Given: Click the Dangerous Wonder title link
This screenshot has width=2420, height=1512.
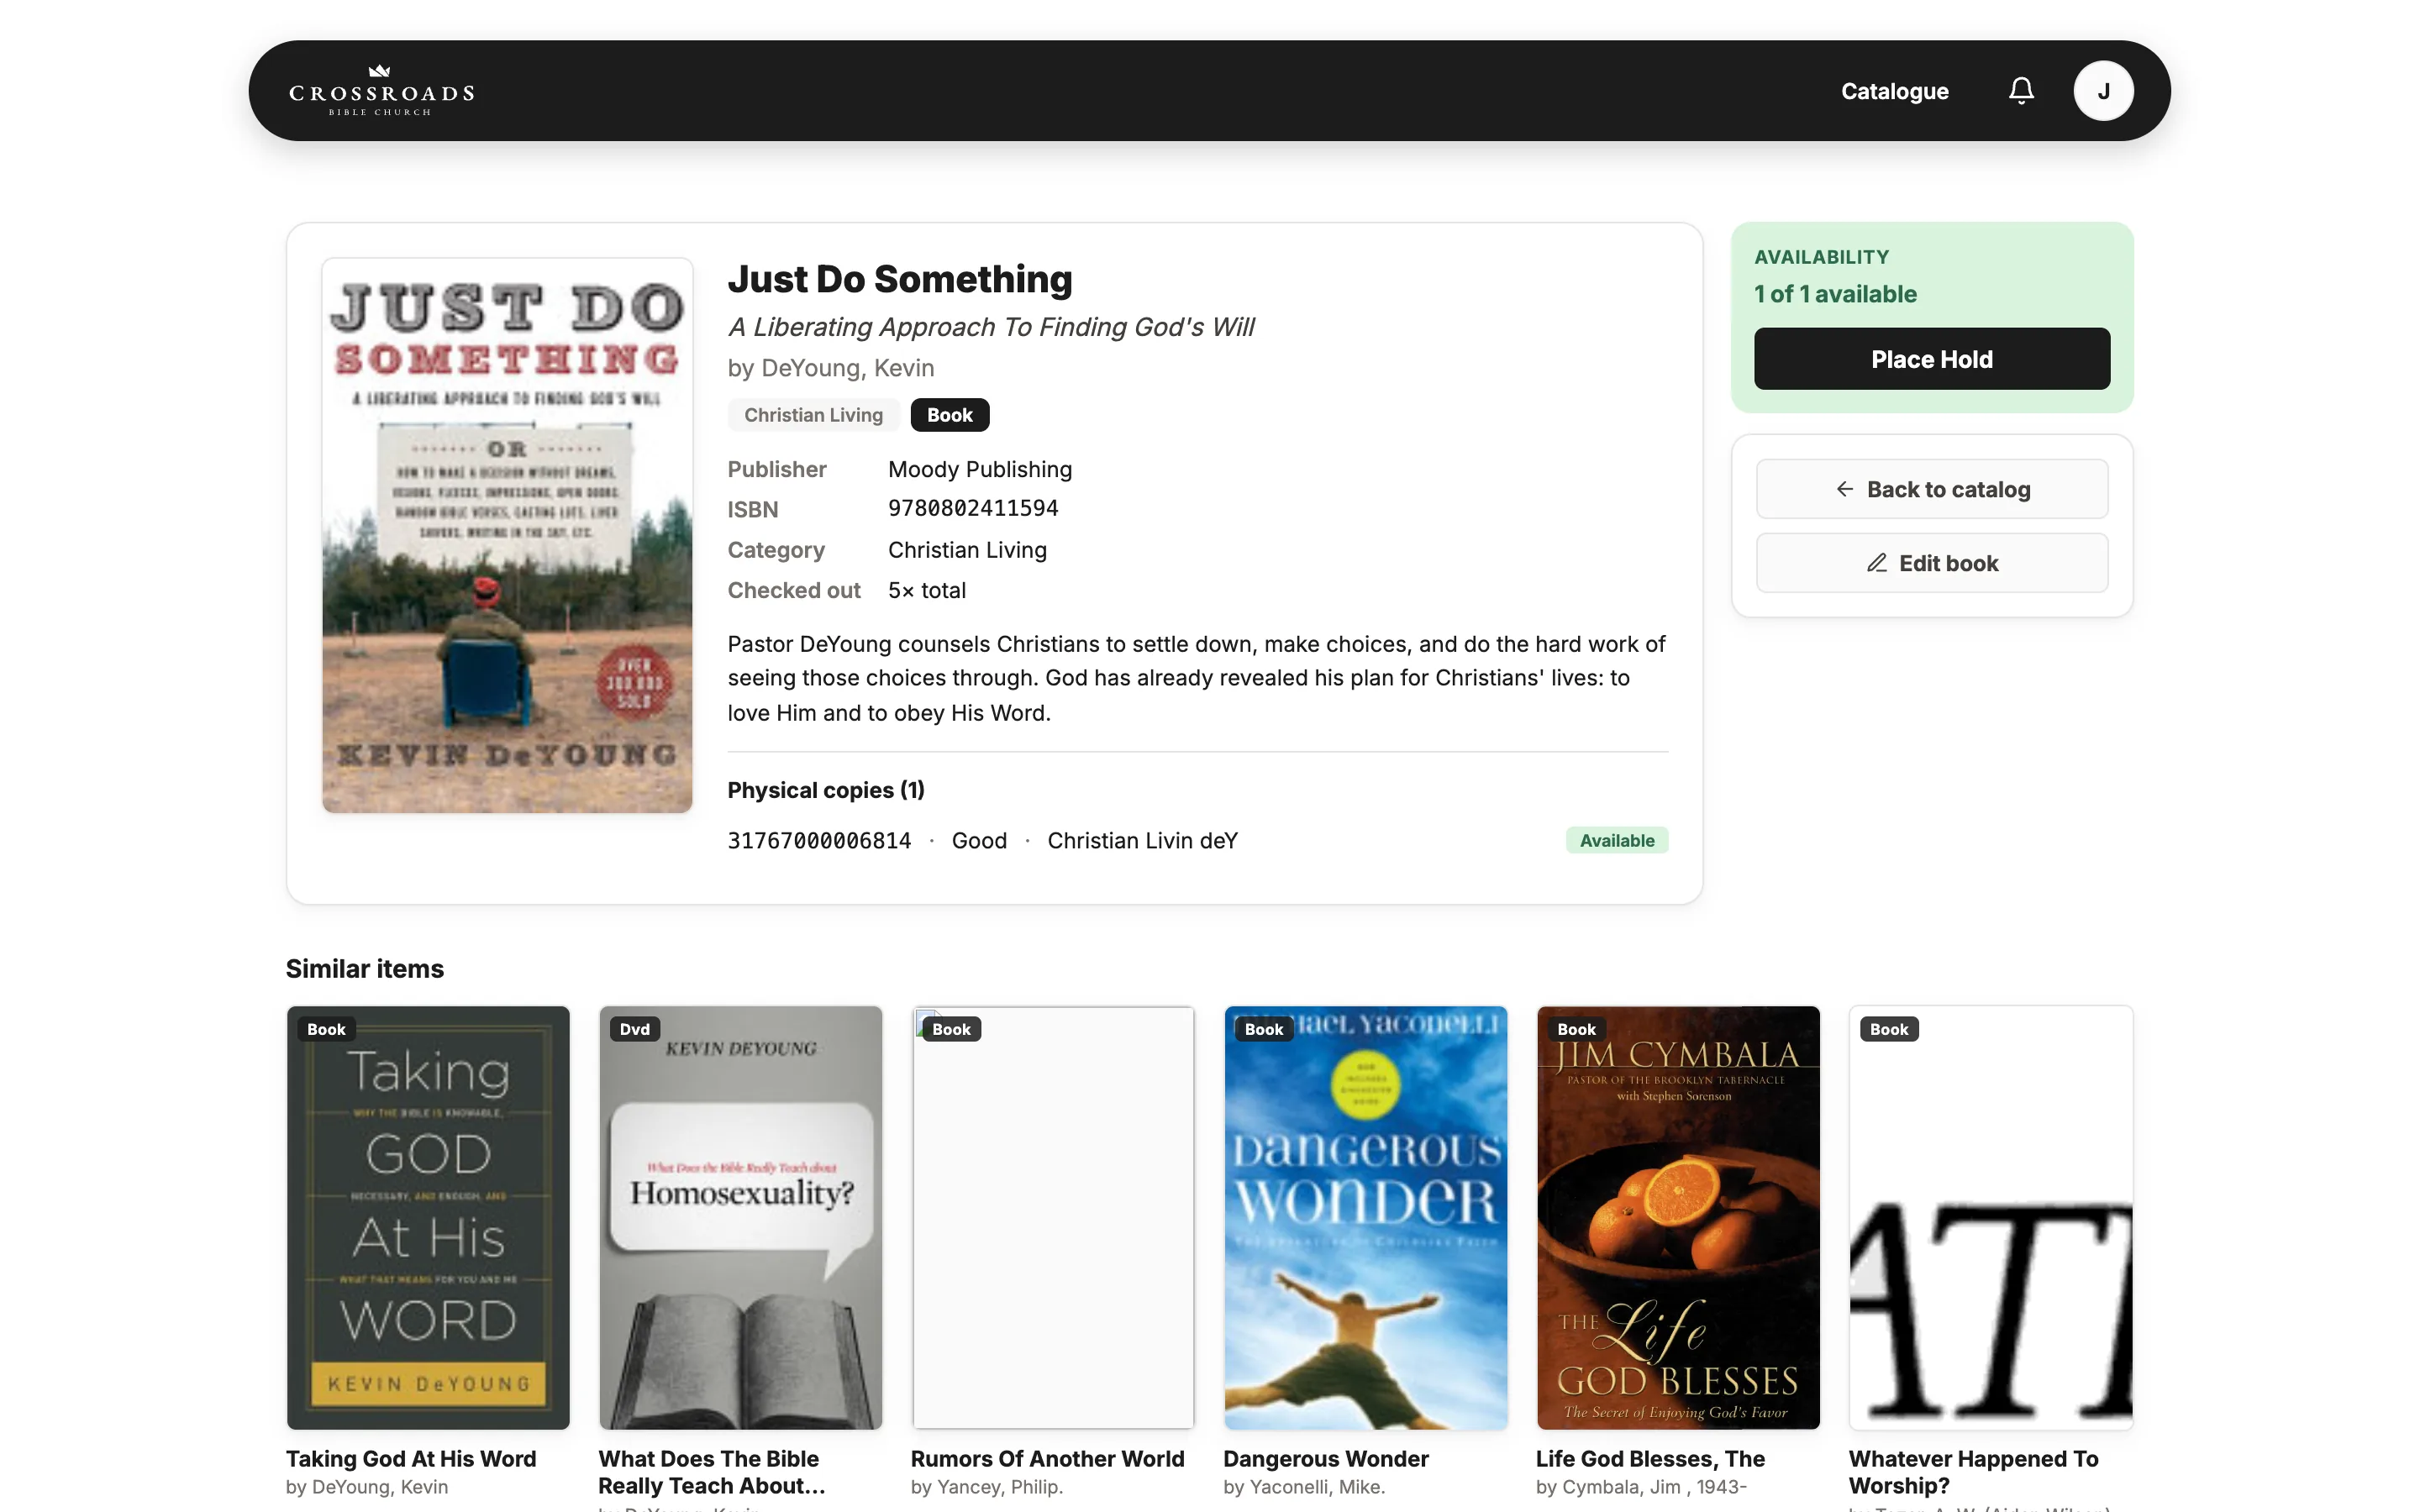Looking at the screenshot, I should tap(1326, 1459).
